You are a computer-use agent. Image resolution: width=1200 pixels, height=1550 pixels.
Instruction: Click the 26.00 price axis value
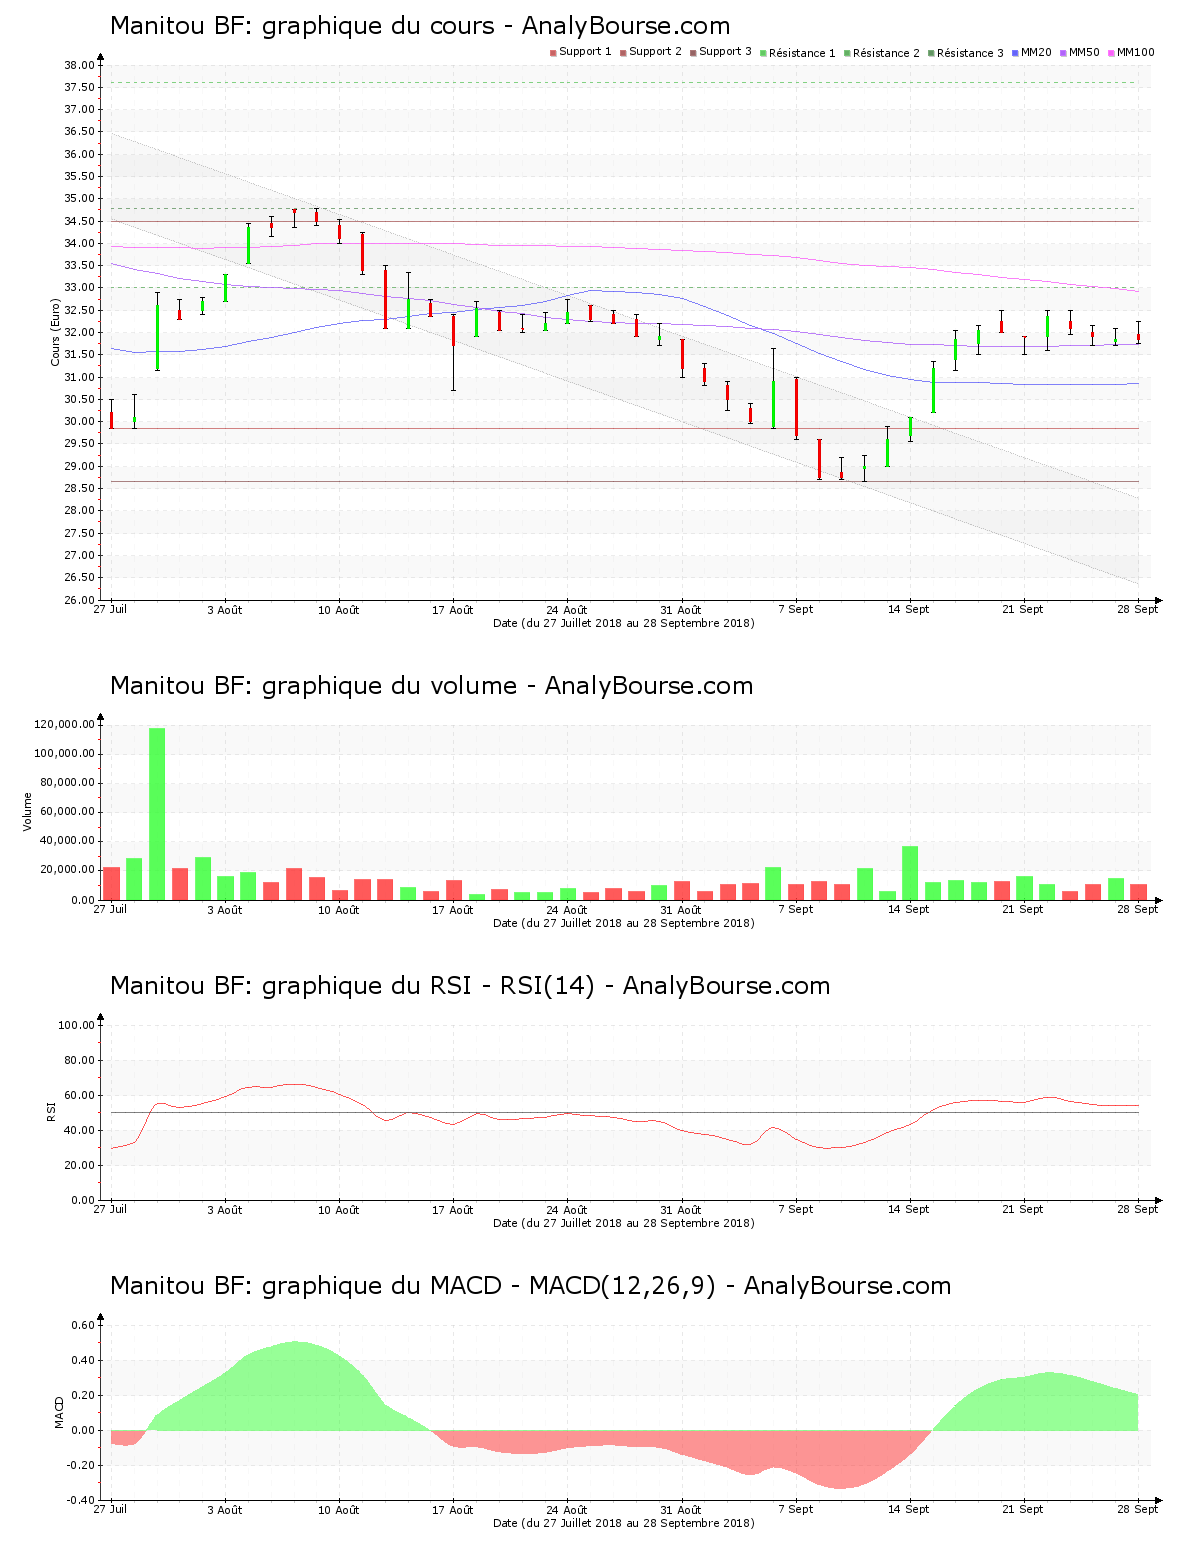[79, 600]
